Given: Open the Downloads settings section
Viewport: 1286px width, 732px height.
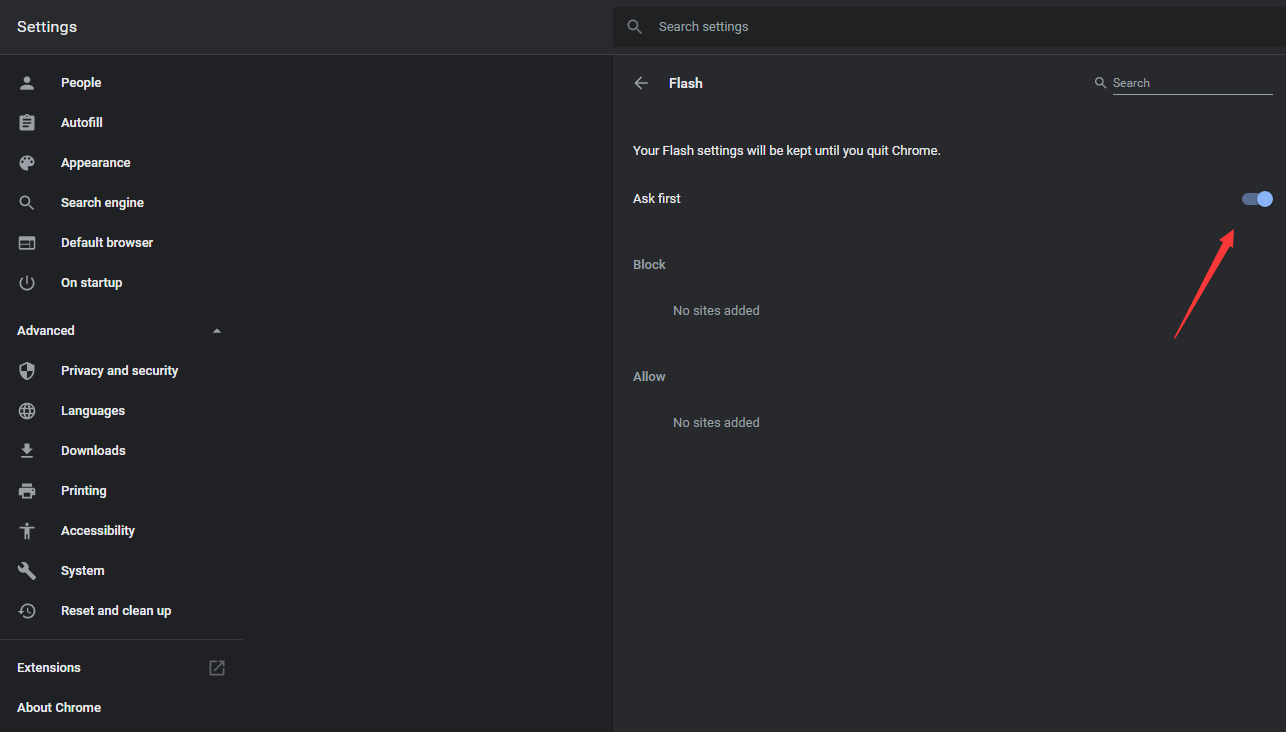Looking at the screenshot, I should (93, 451).
